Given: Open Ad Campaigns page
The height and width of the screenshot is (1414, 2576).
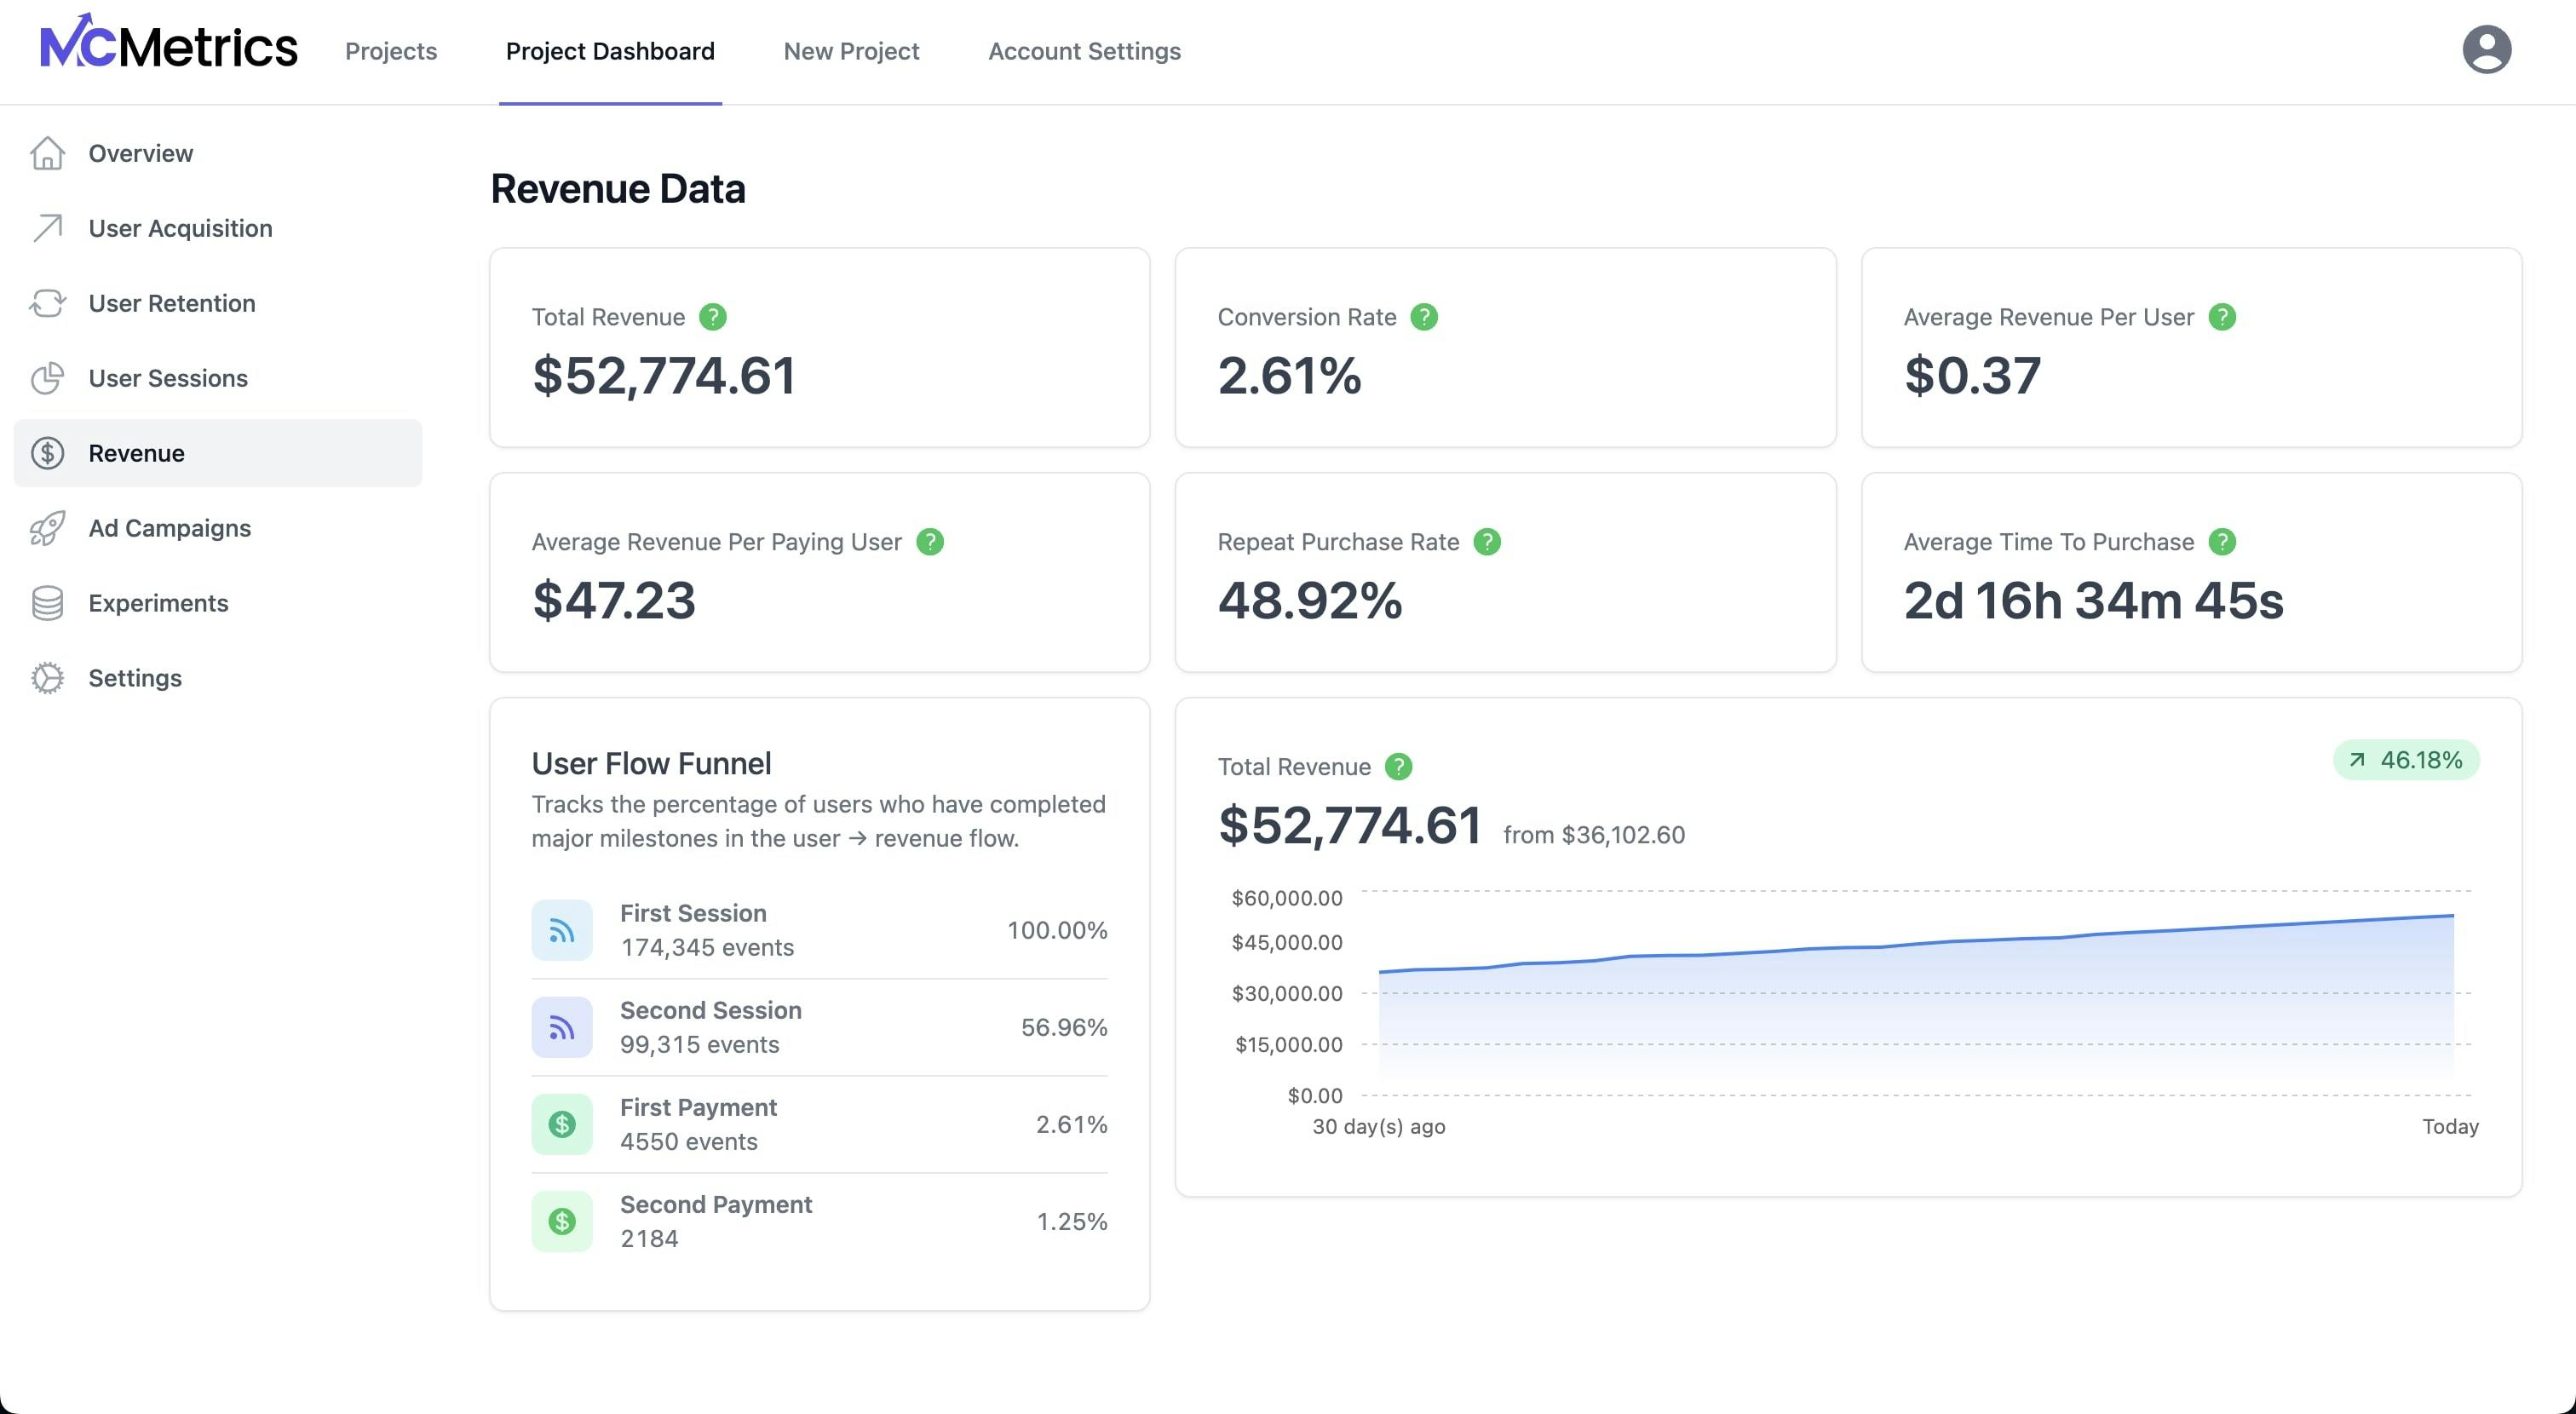Looking at the screenshot, I should pyautogui.click(x=218, y=528).
